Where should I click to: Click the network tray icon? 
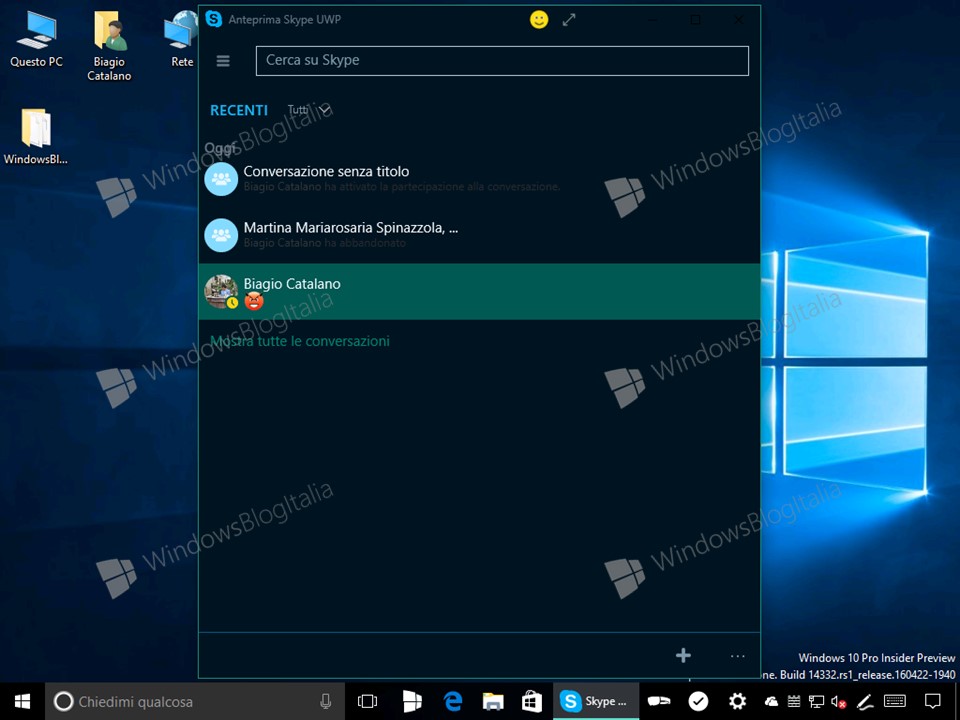816,702
